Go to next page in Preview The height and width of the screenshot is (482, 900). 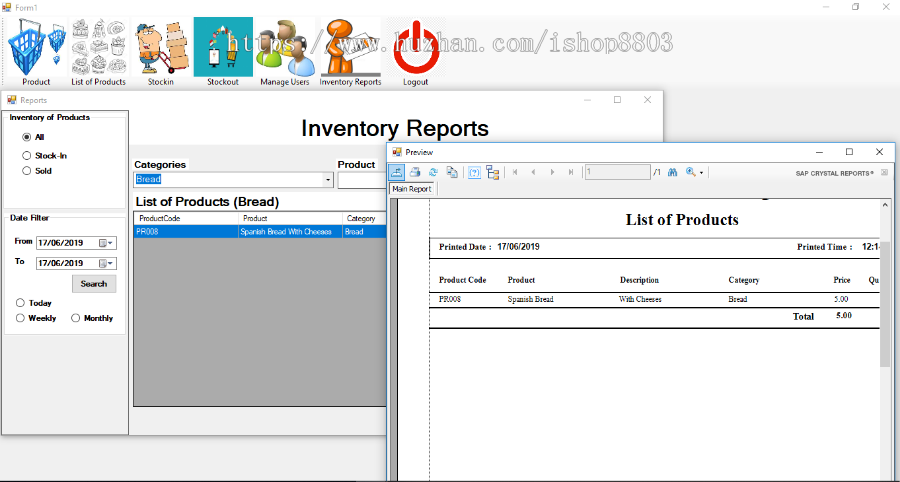click(552, 172)
